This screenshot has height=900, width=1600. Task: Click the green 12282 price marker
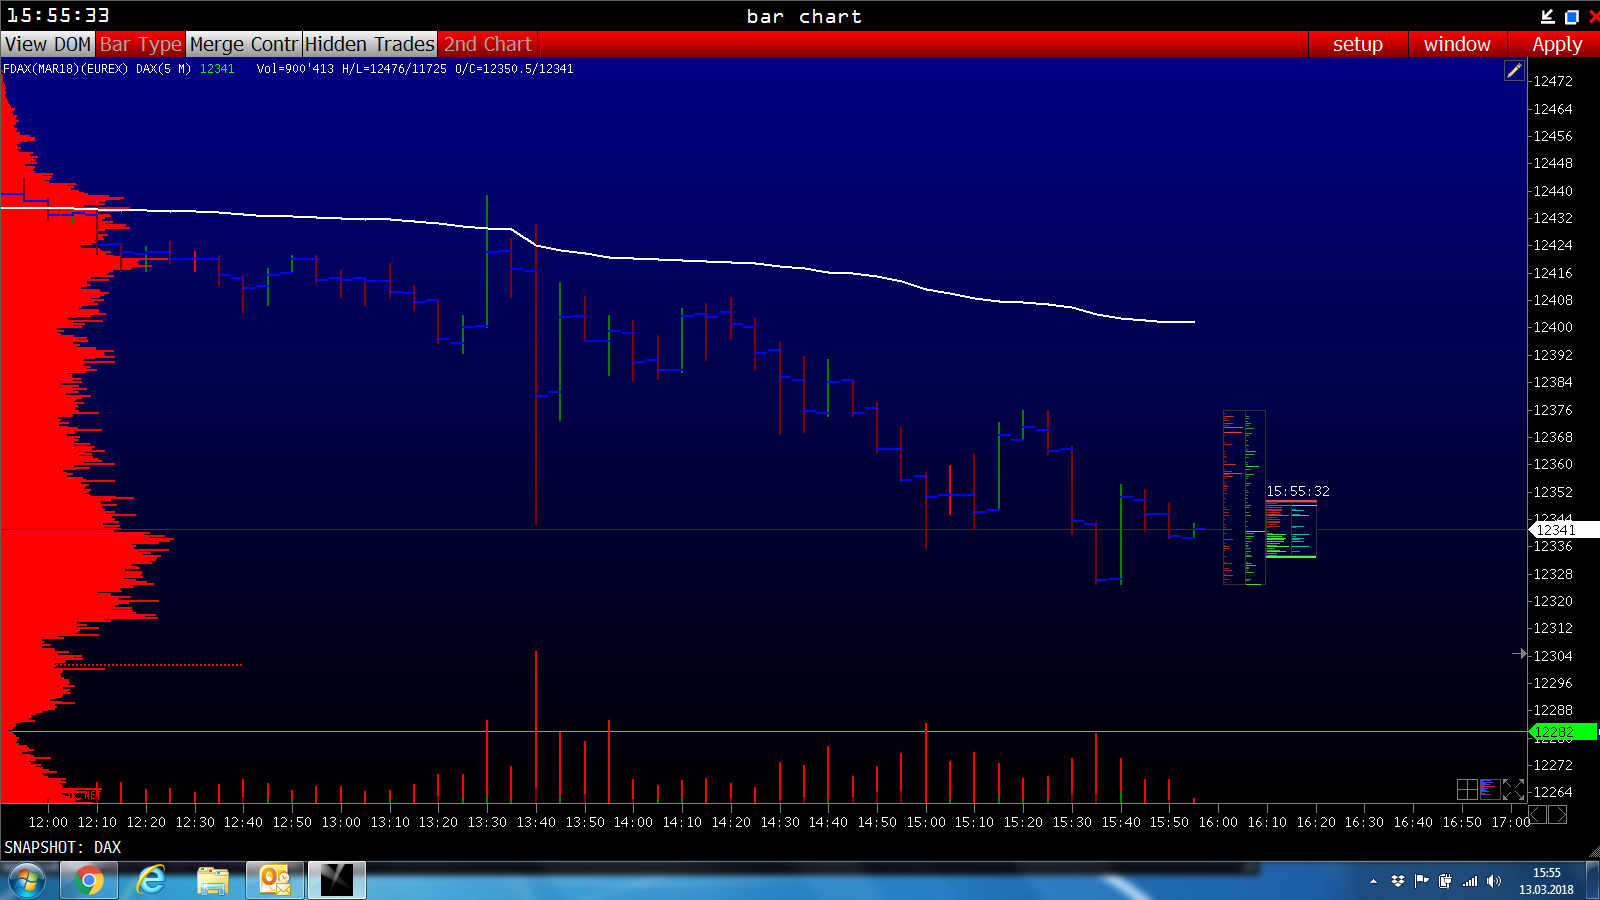pos(1563,732)
